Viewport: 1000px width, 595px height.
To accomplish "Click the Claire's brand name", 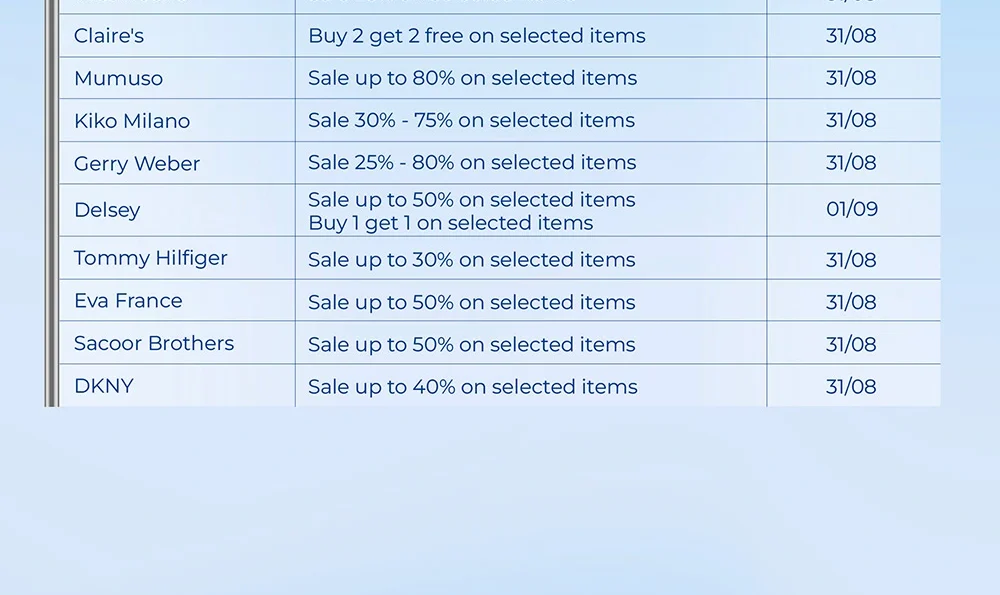I will pyautogui.click(x=109, y=36).
